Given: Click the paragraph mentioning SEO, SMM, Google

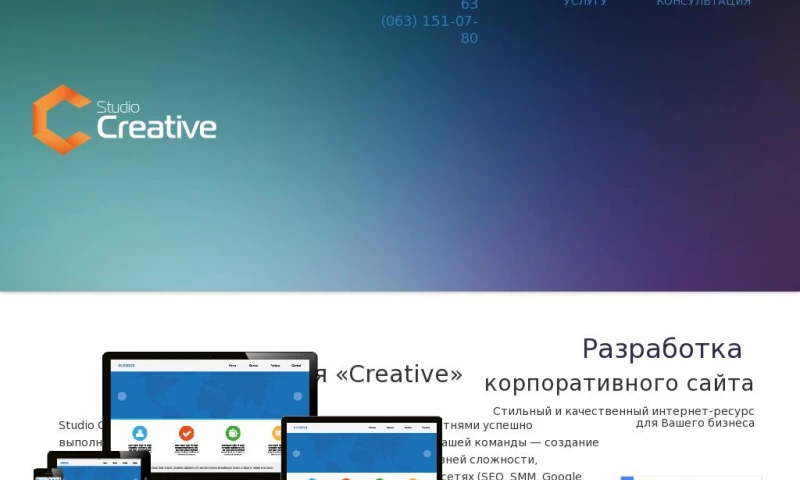Looking at the screenshot, I should point(512,475).
